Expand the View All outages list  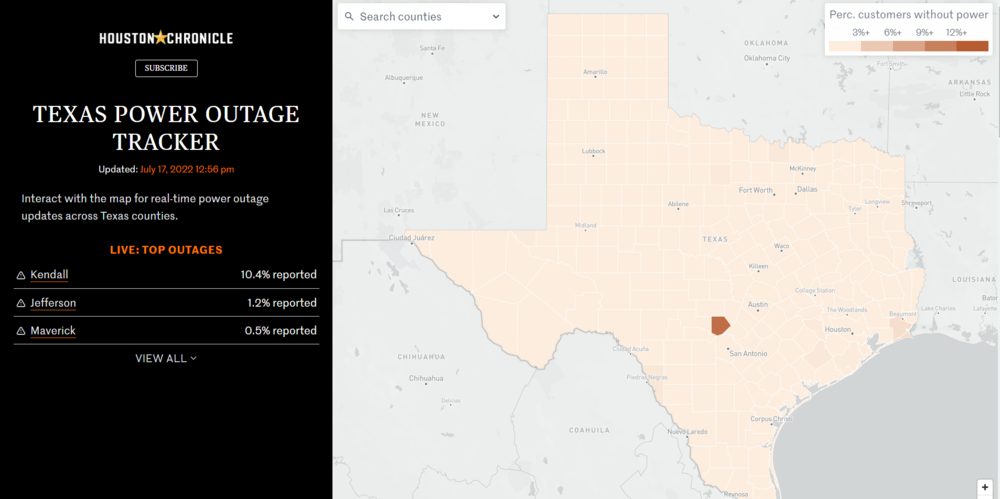166,358
